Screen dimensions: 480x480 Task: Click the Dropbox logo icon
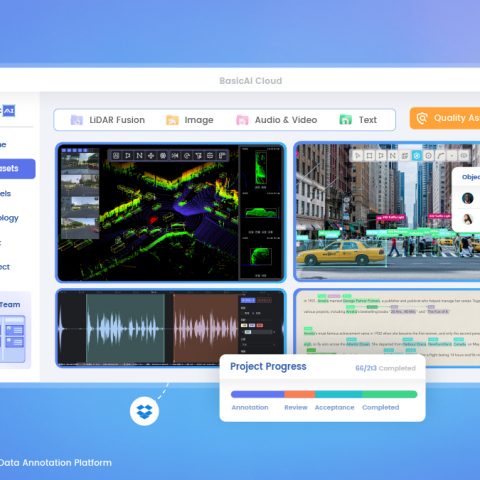pyautogui.click(x=144, y=411)
